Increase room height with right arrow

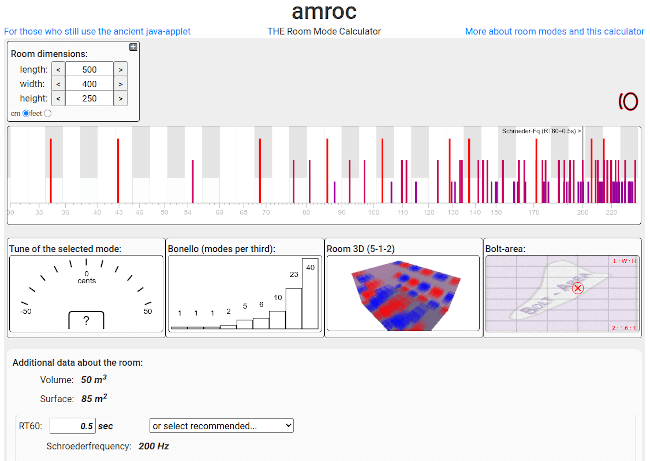coord(120,98)
